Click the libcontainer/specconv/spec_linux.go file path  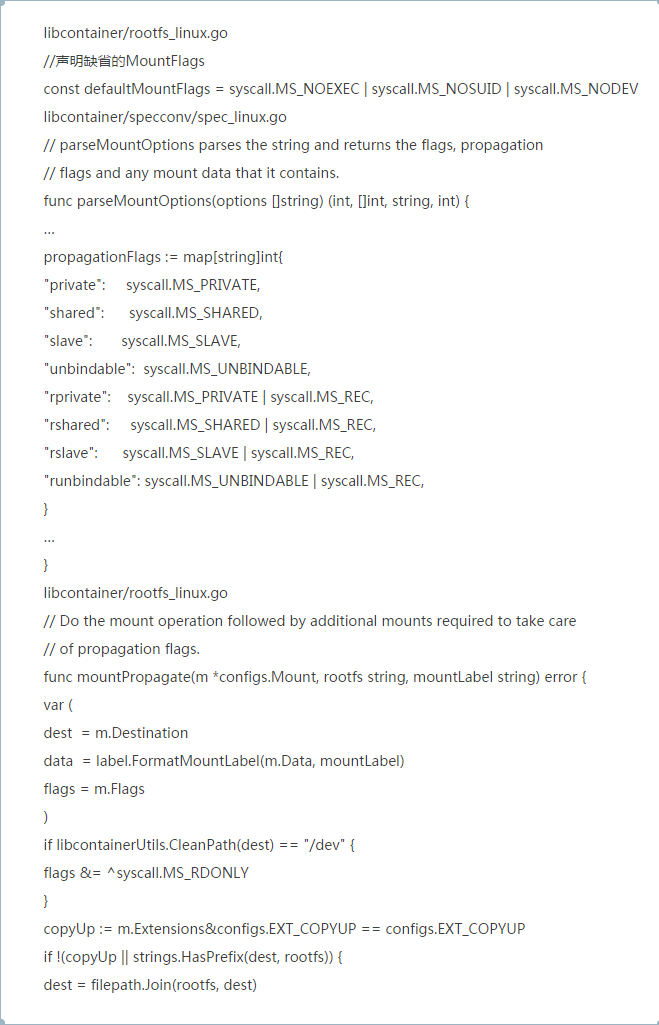tap(165, 117)
